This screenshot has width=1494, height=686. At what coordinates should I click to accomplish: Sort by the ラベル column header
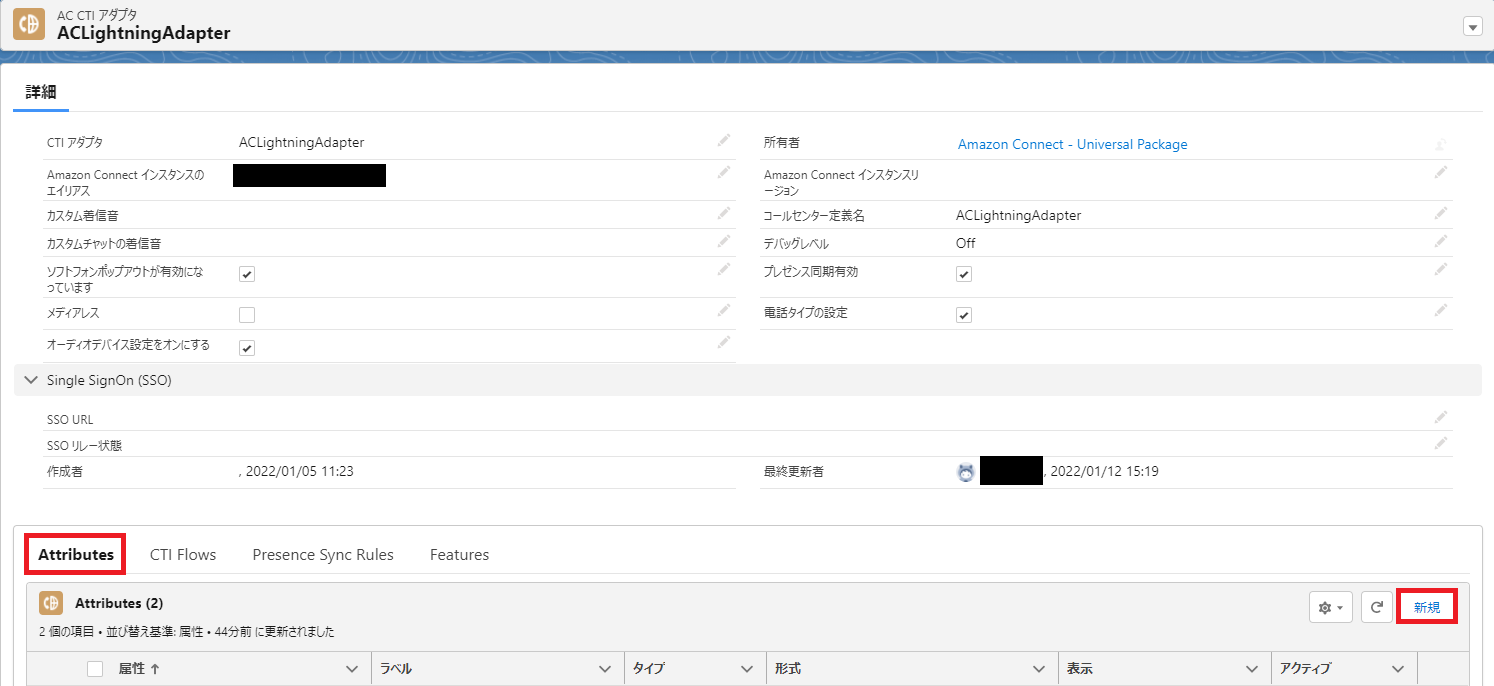396,669
